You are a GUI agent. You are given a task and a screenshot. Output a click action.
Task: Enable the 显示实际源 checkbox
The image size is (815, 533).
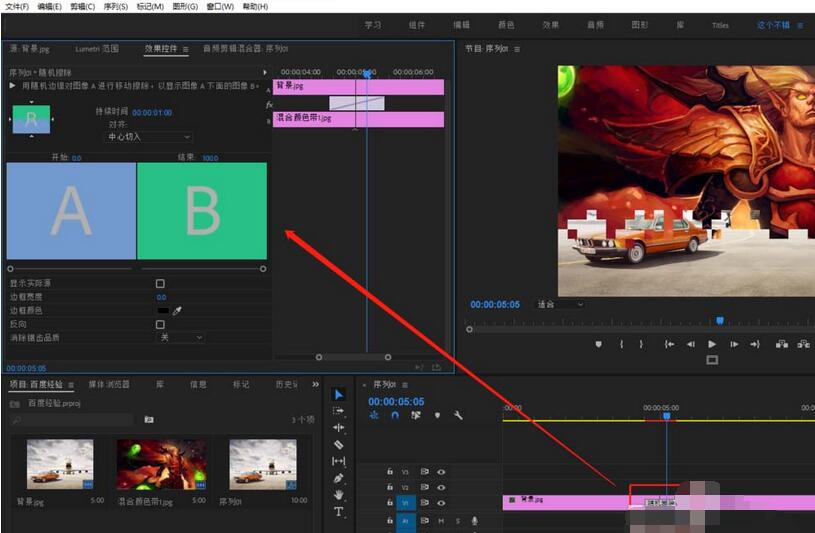pos(160,284)
